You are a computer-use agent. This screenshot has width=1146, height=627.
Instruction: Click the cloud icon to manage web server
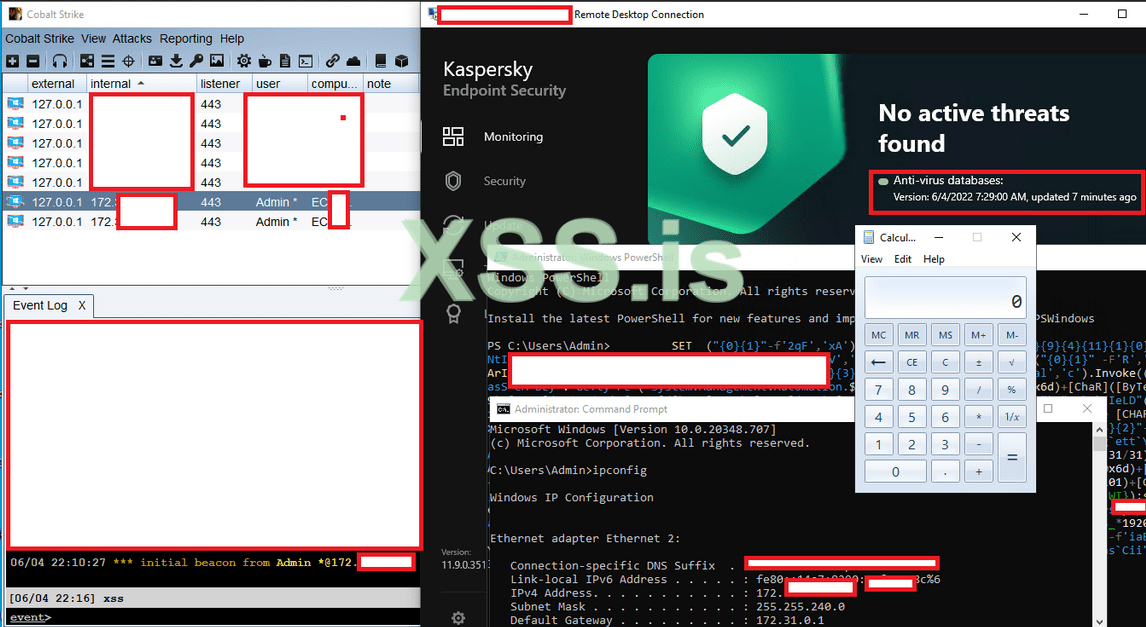point(353,61)
